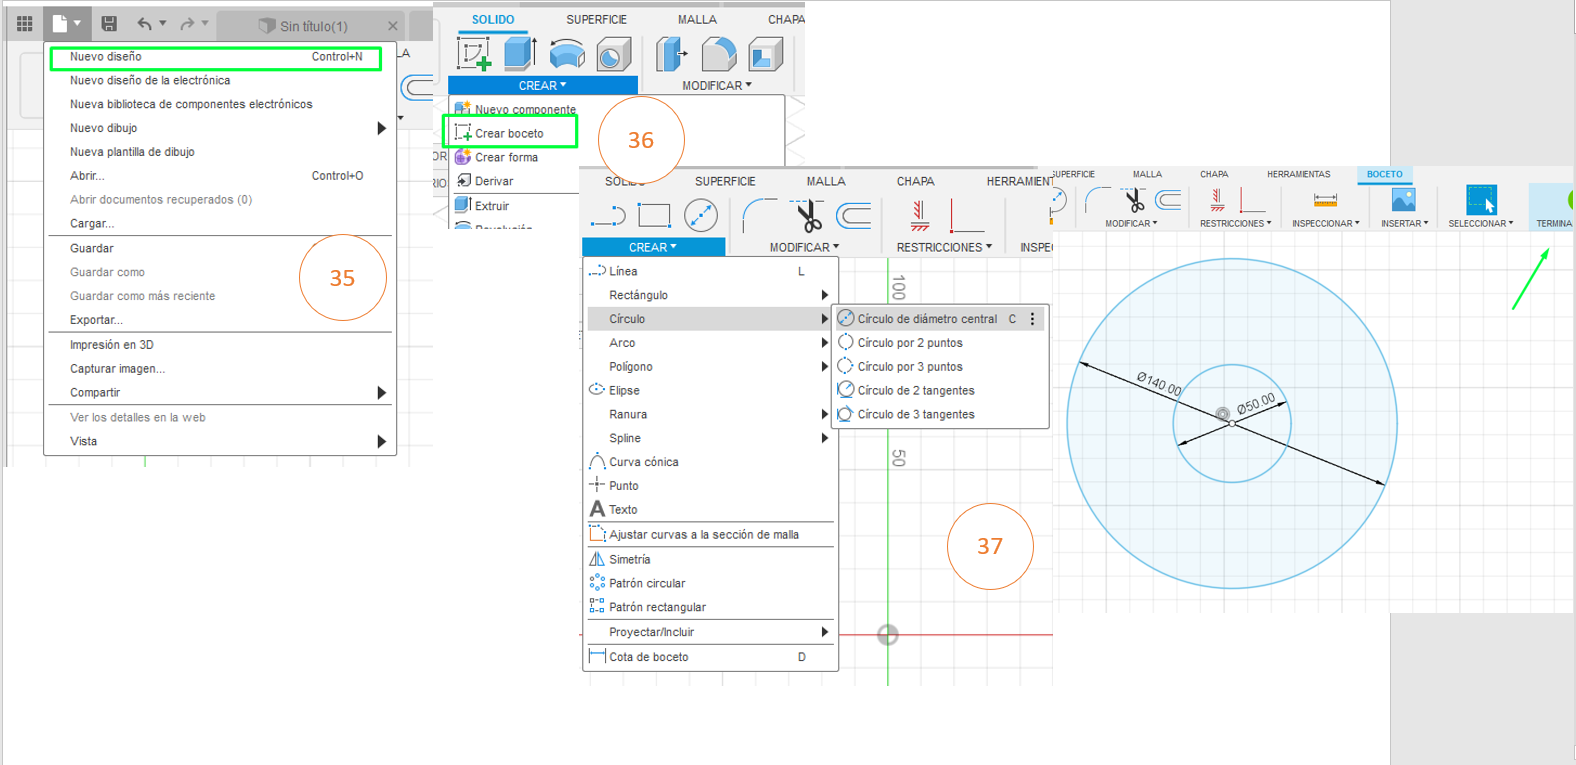Click three-dot options beside Círculo de diámetro central

[x=1033, y=319]
